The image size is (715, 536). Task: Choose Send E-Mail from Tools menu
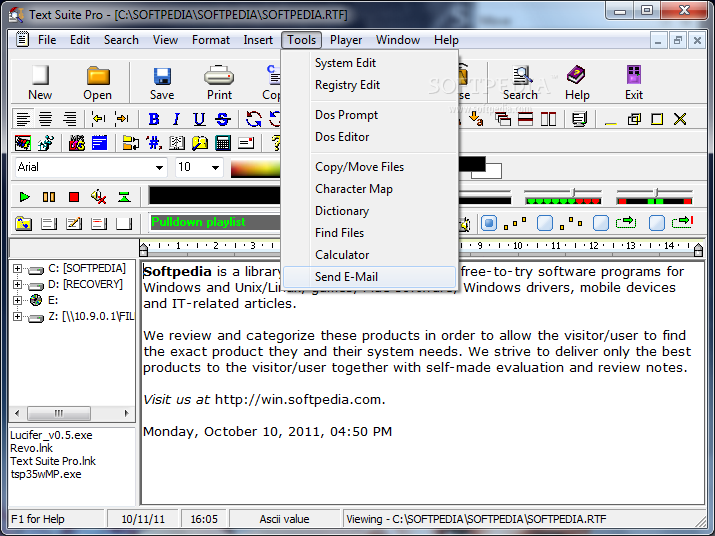click(369, 277)
